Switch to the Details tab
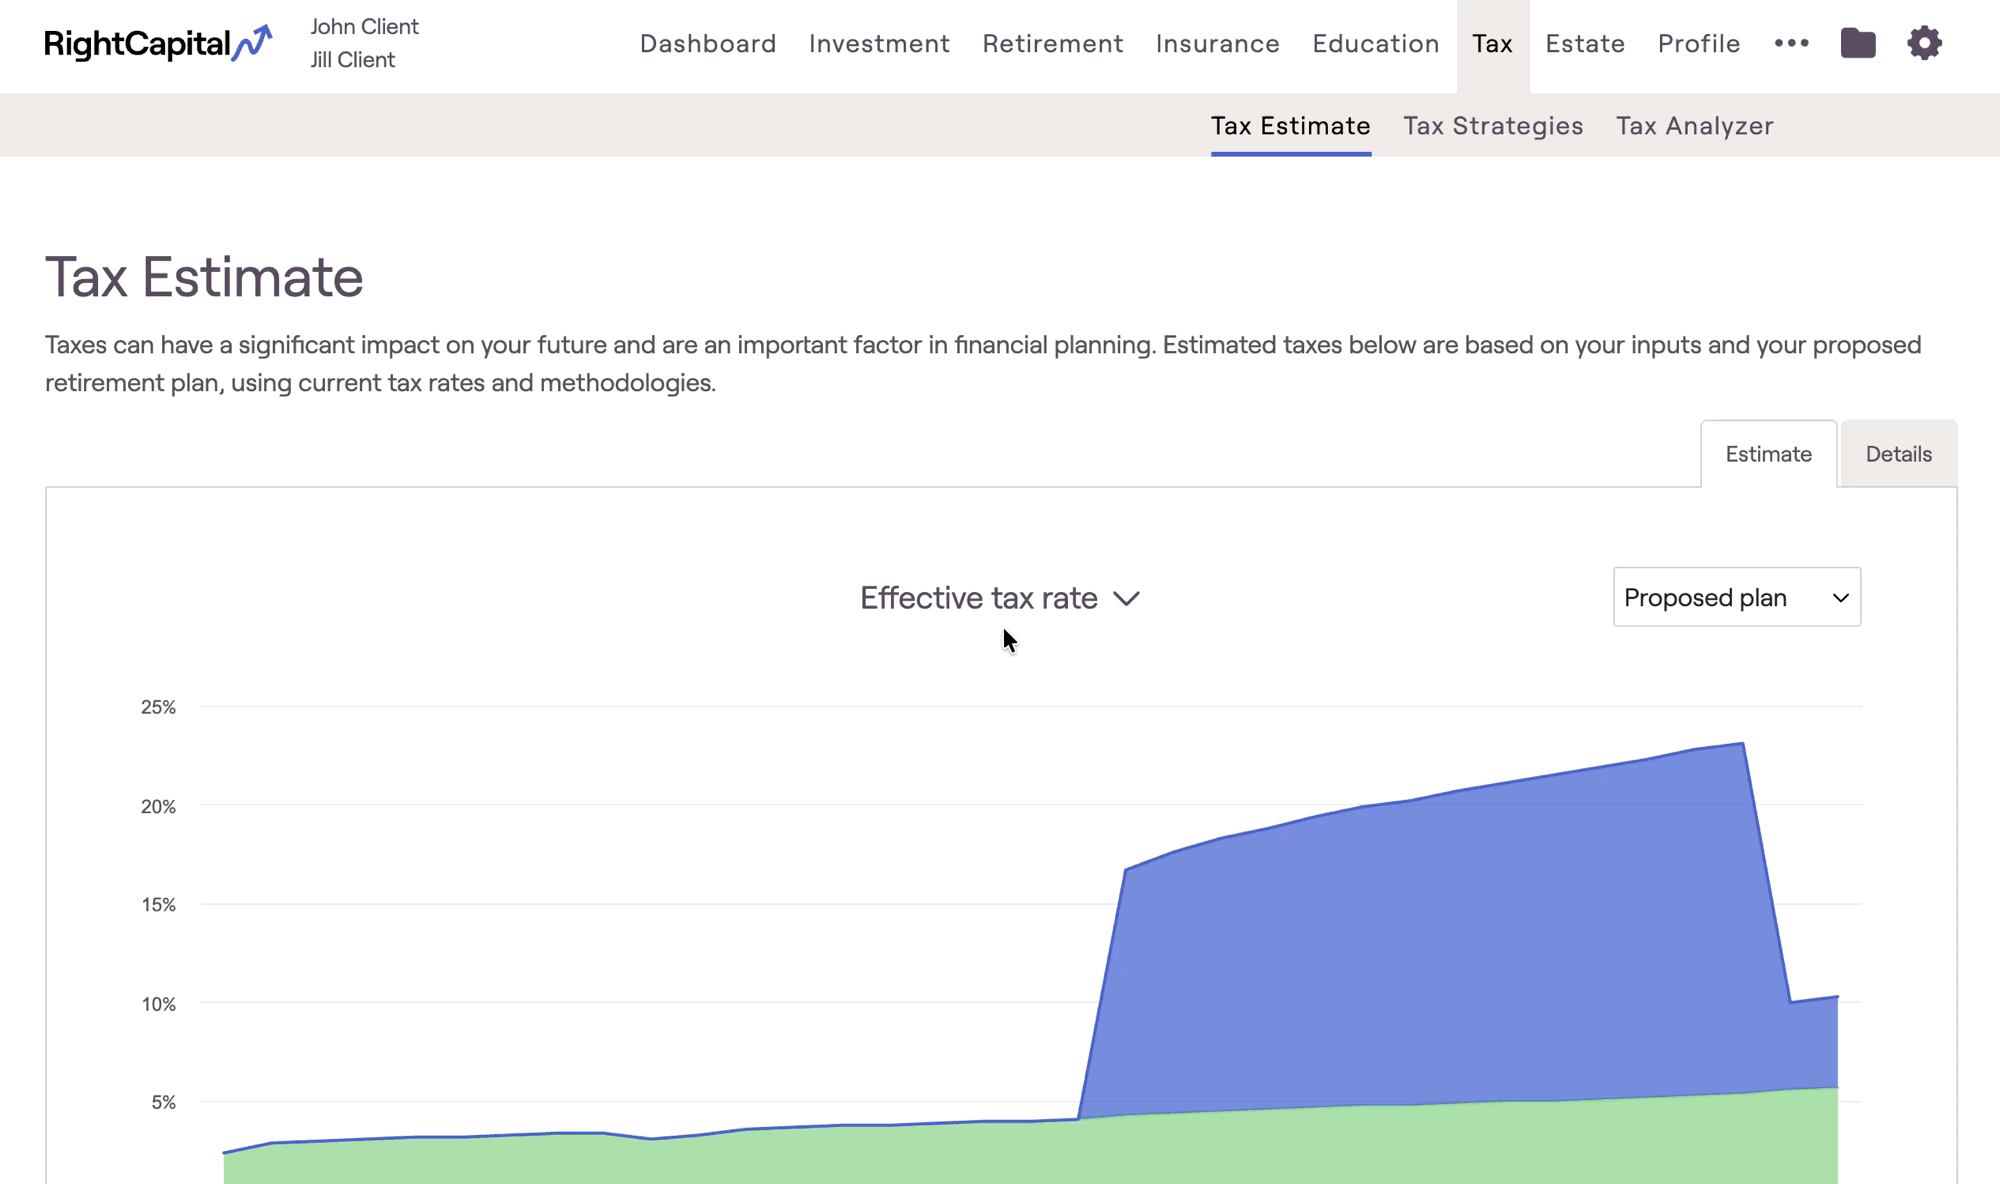Image resolution: width=2000 pixels, height=1184 pixels. pyautogui.click(x=1897, y=454)
